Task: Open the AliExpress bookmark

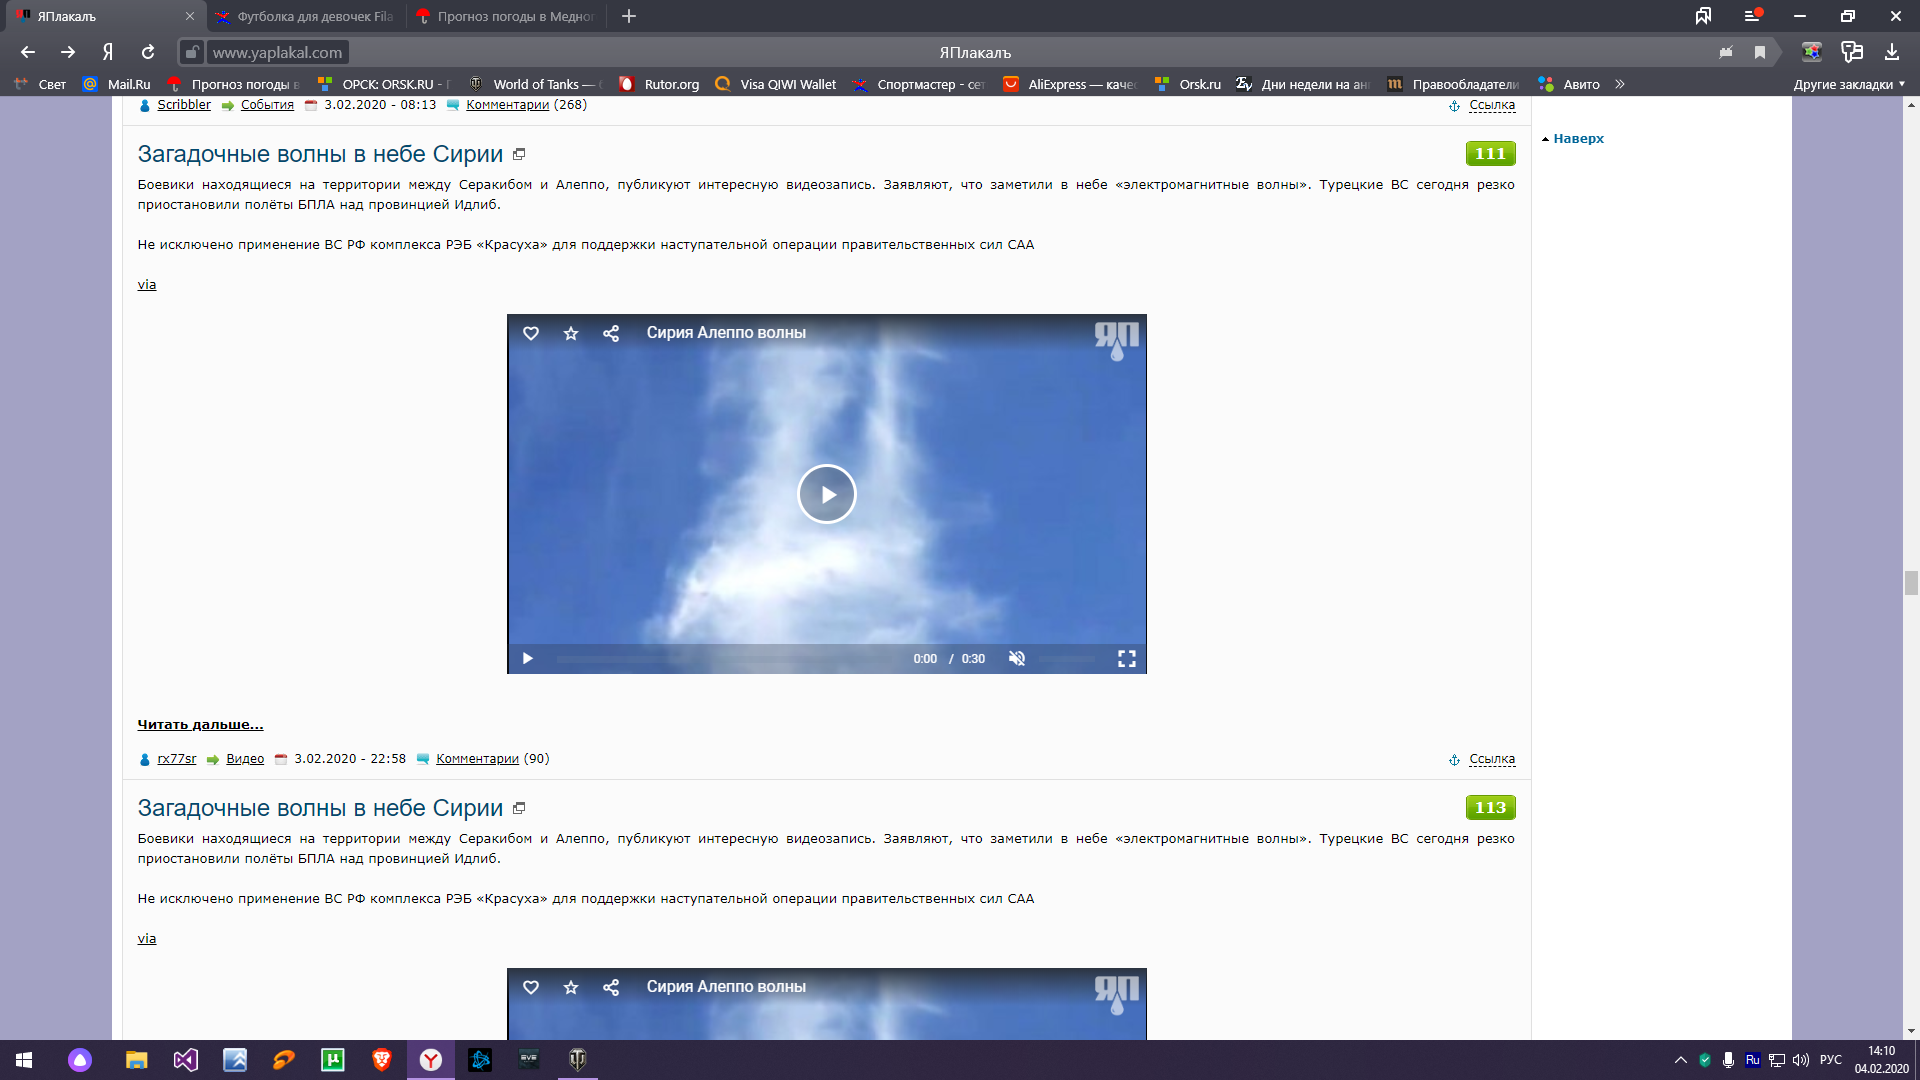Action: point(1070,84)
